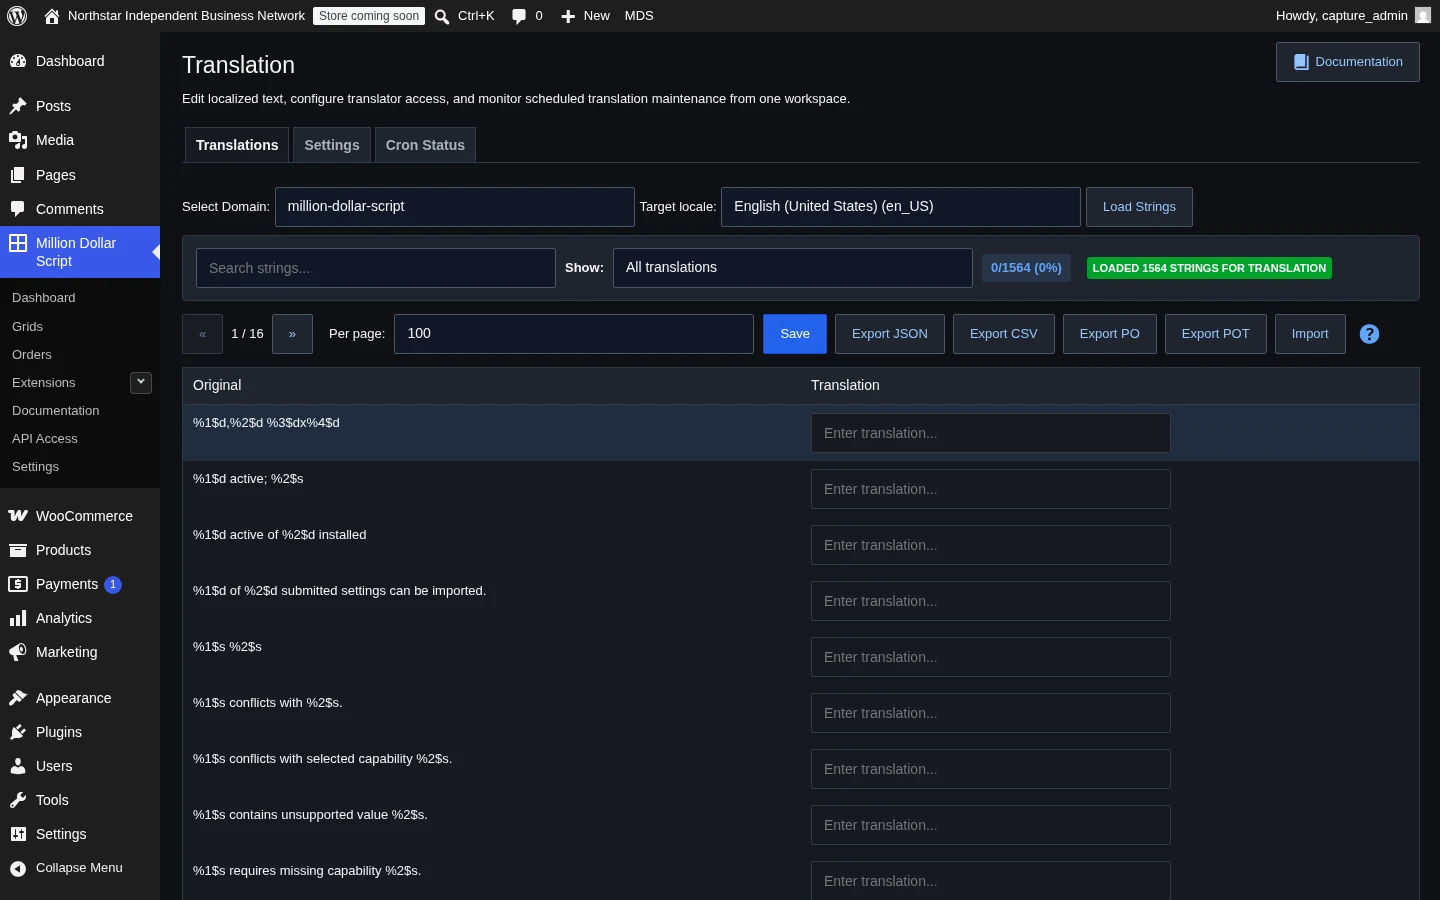Click the capture_admin user avatar

pos(1423,16)
